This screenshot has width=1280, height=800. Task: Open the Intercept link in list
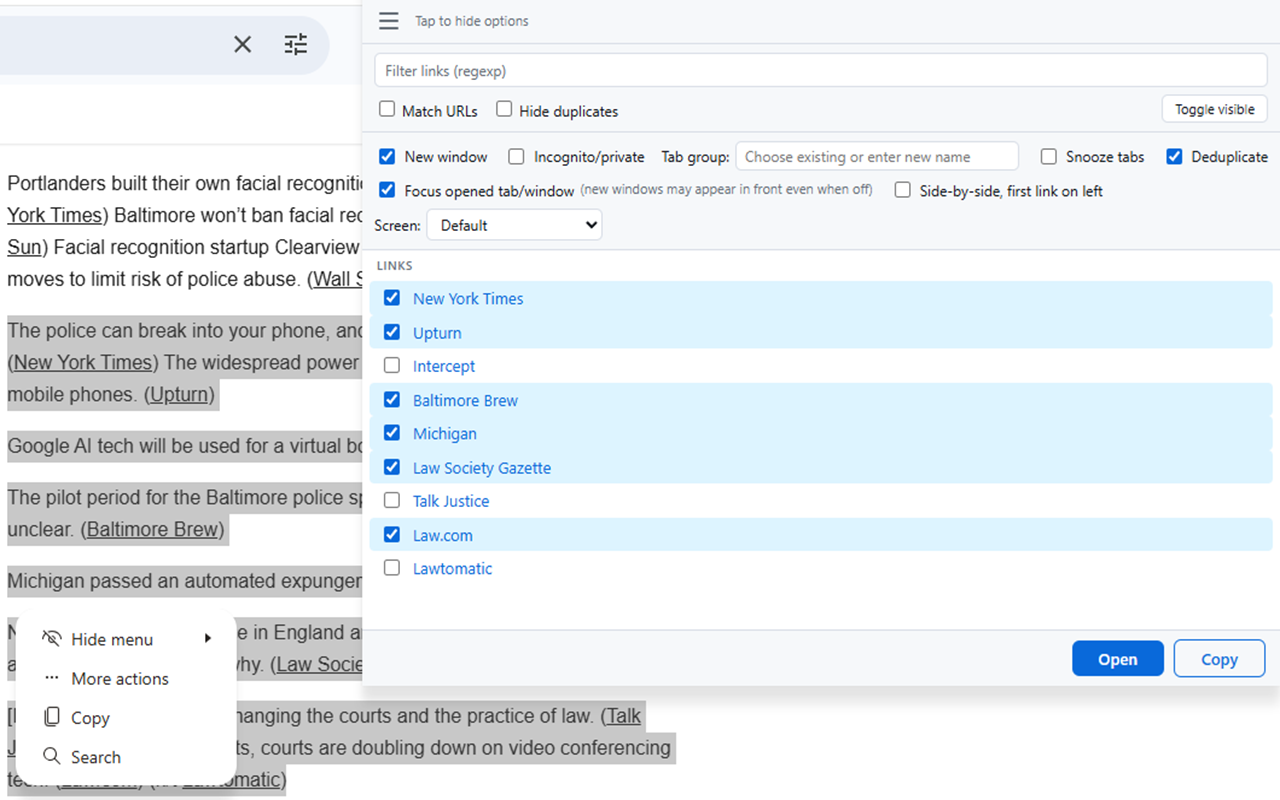tap(444, 366)
